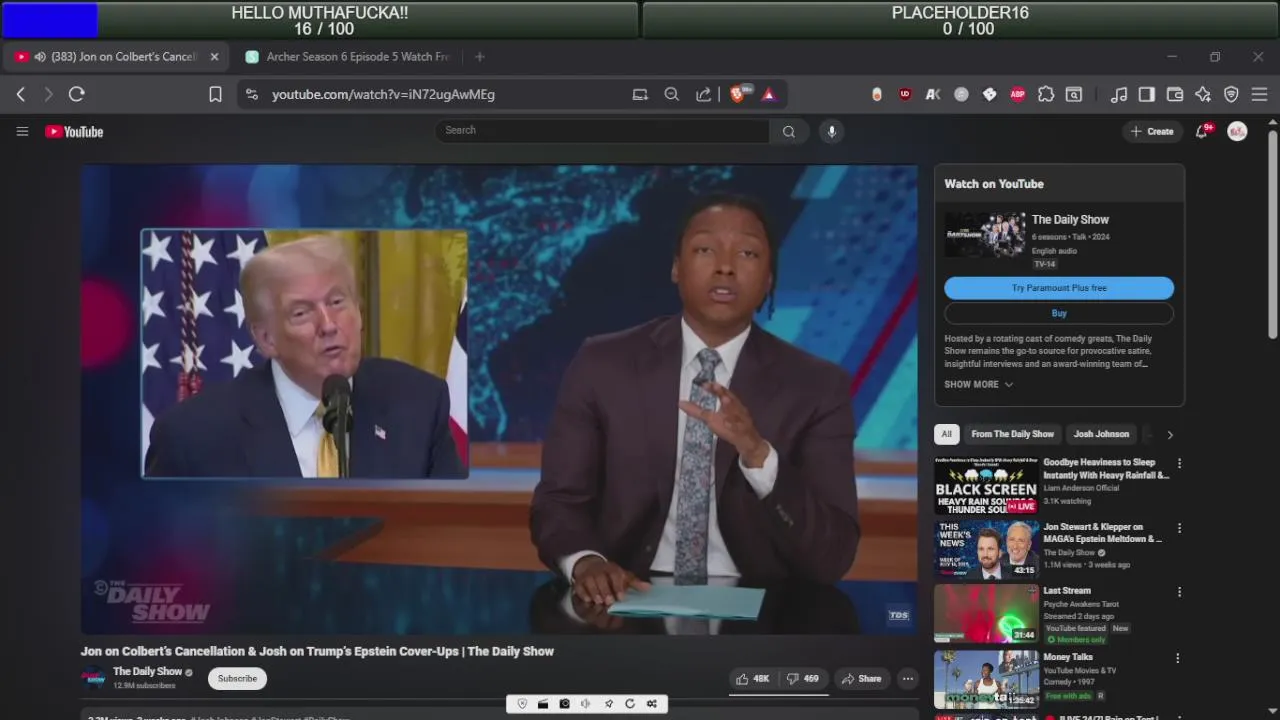View site information icon in address bar
Screen dimensions: 1280x720
[252, 94]
